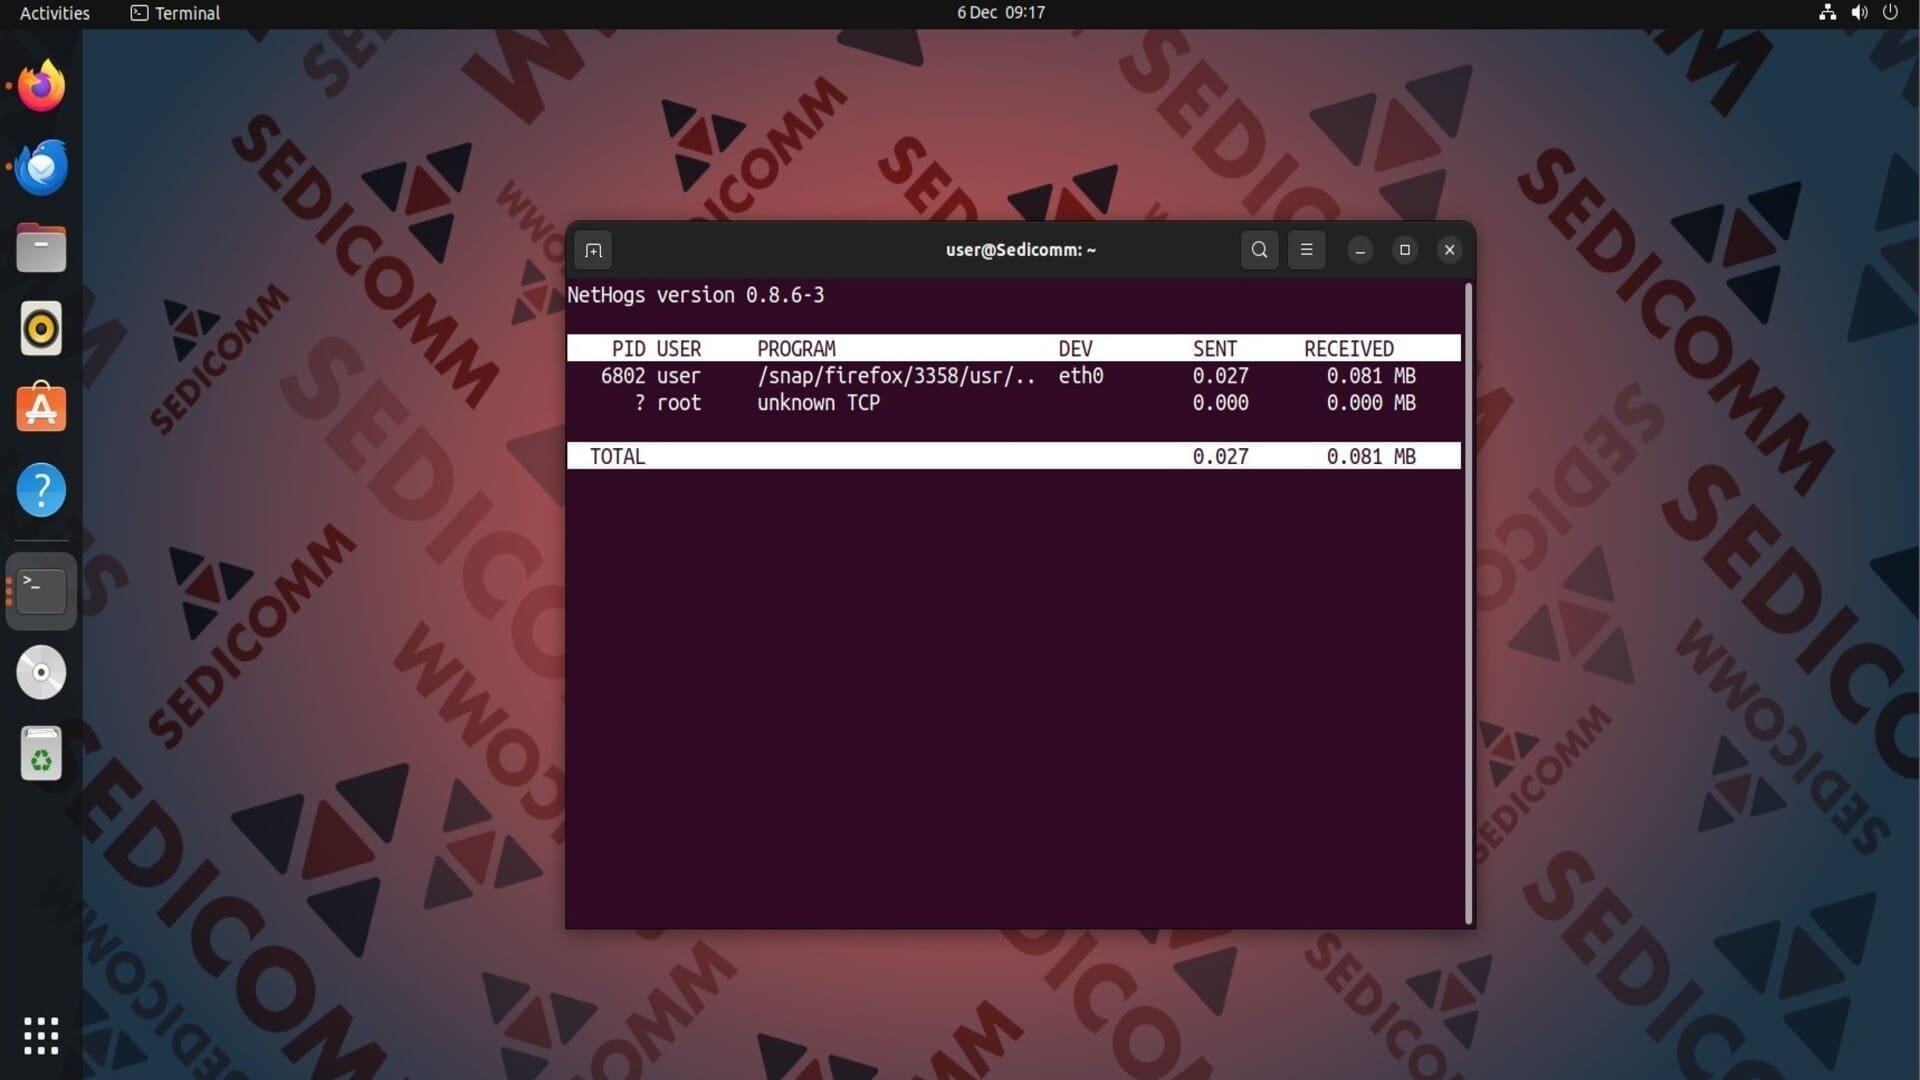The width and height of the screenshot is (1920, 1080).
Task: Show applications grid button
Action: tap(41, 1036)
